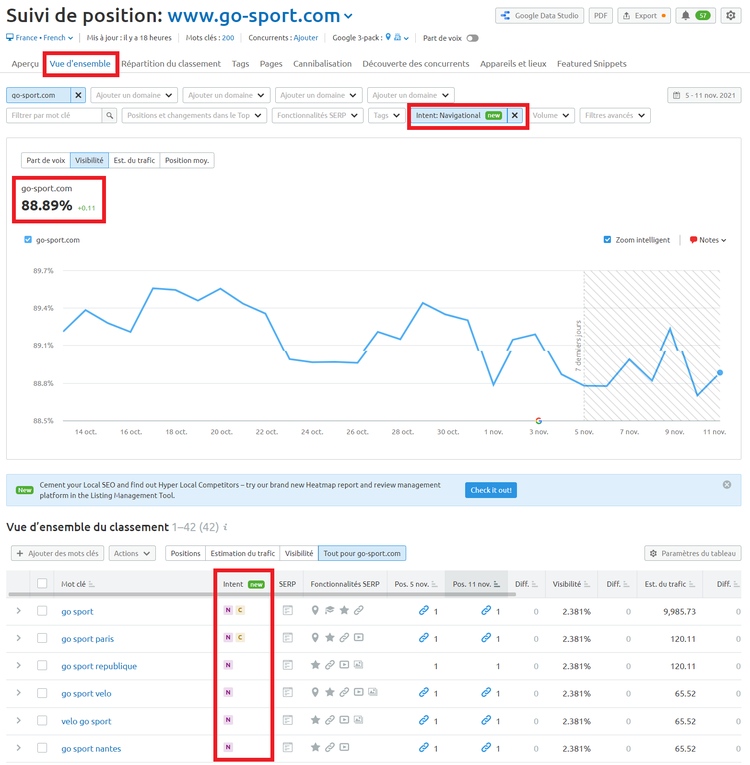The height and width of the screenshot is (765, 750).
Task: Click the Filtrer par mot clé input
Action: pyautogui.click(x=54, y=116)
